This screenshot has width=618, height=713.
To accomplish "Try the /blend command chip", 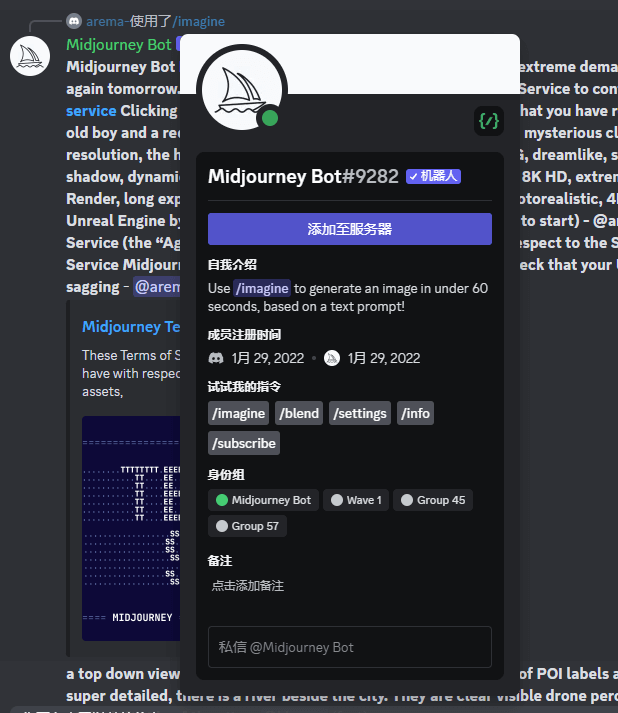I will [x=299, y=413].
